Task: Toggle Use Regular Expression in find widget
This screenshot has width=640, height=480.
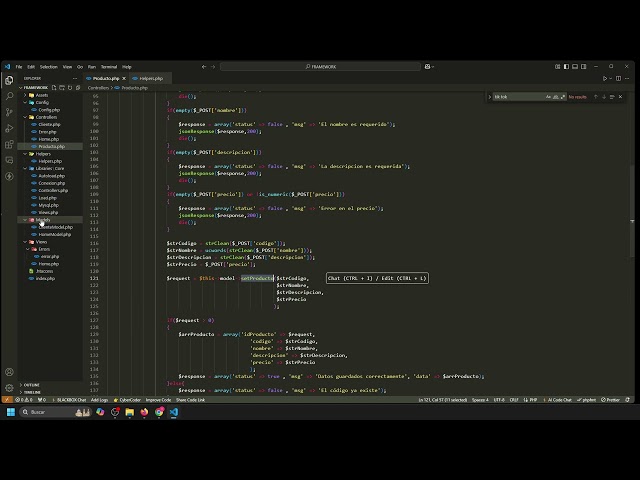Action: (x=562, y=97)
